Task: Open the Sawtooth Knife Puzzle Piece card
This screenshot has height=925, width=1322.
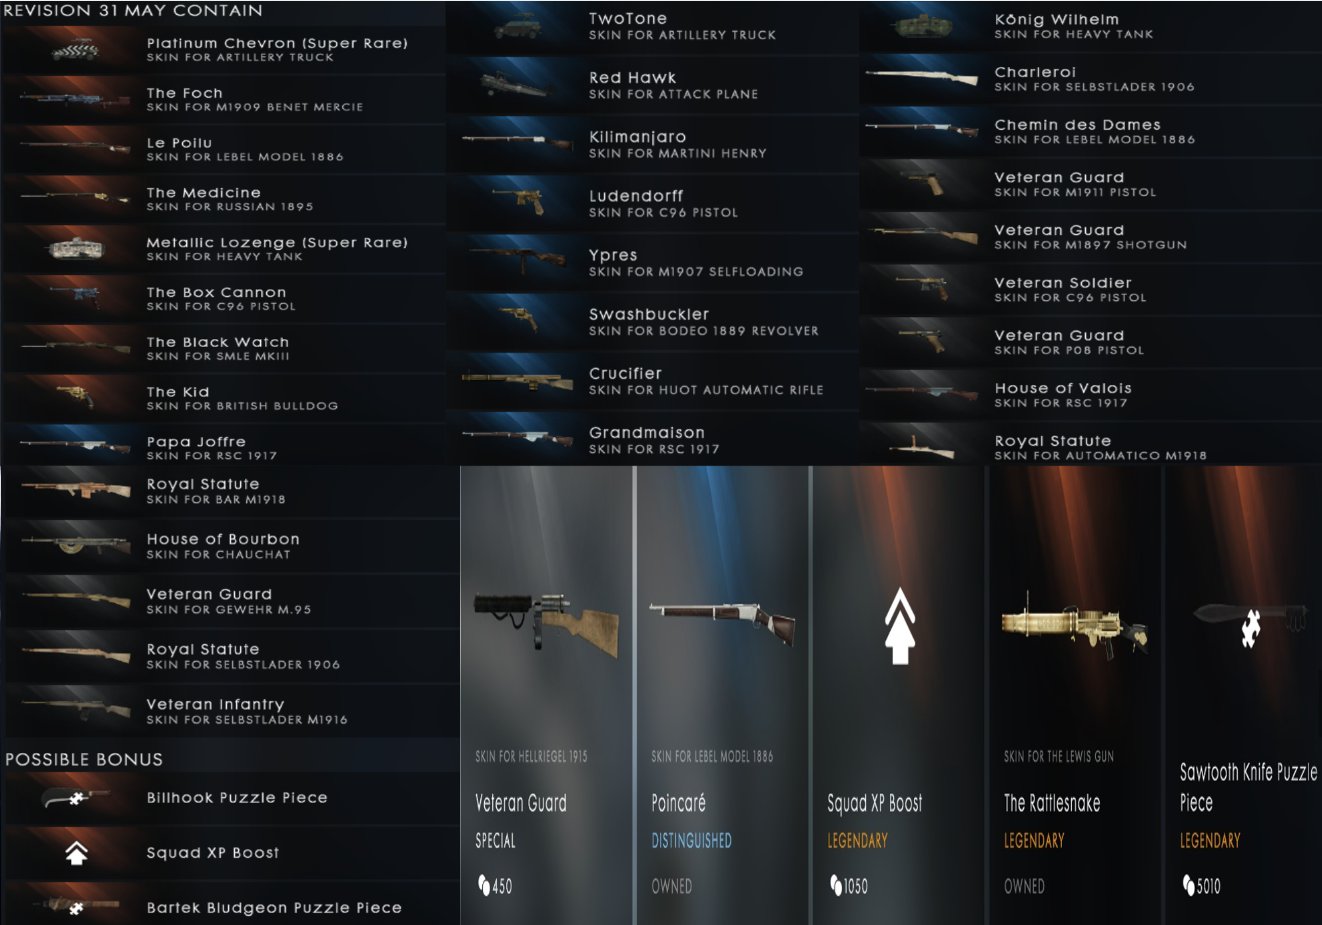Action: click(x=1243, y=695)
